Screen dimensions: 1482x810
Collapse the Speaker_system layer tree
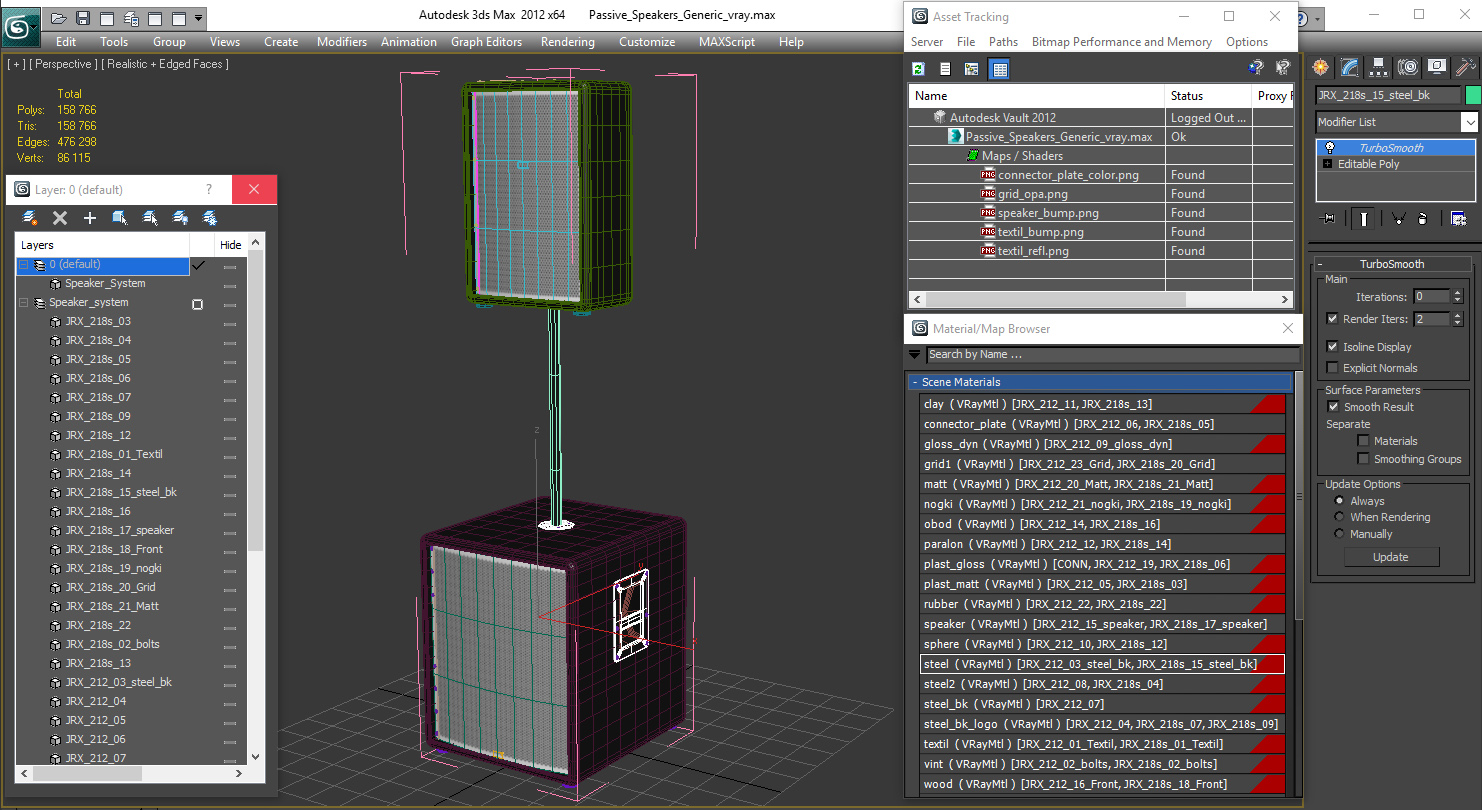pos(23,303)
